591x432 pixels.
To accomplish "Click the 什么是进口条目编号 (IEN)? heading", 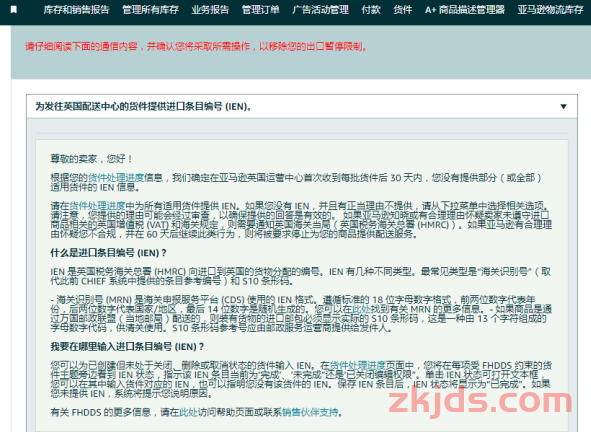I will [x=109, y=253].
